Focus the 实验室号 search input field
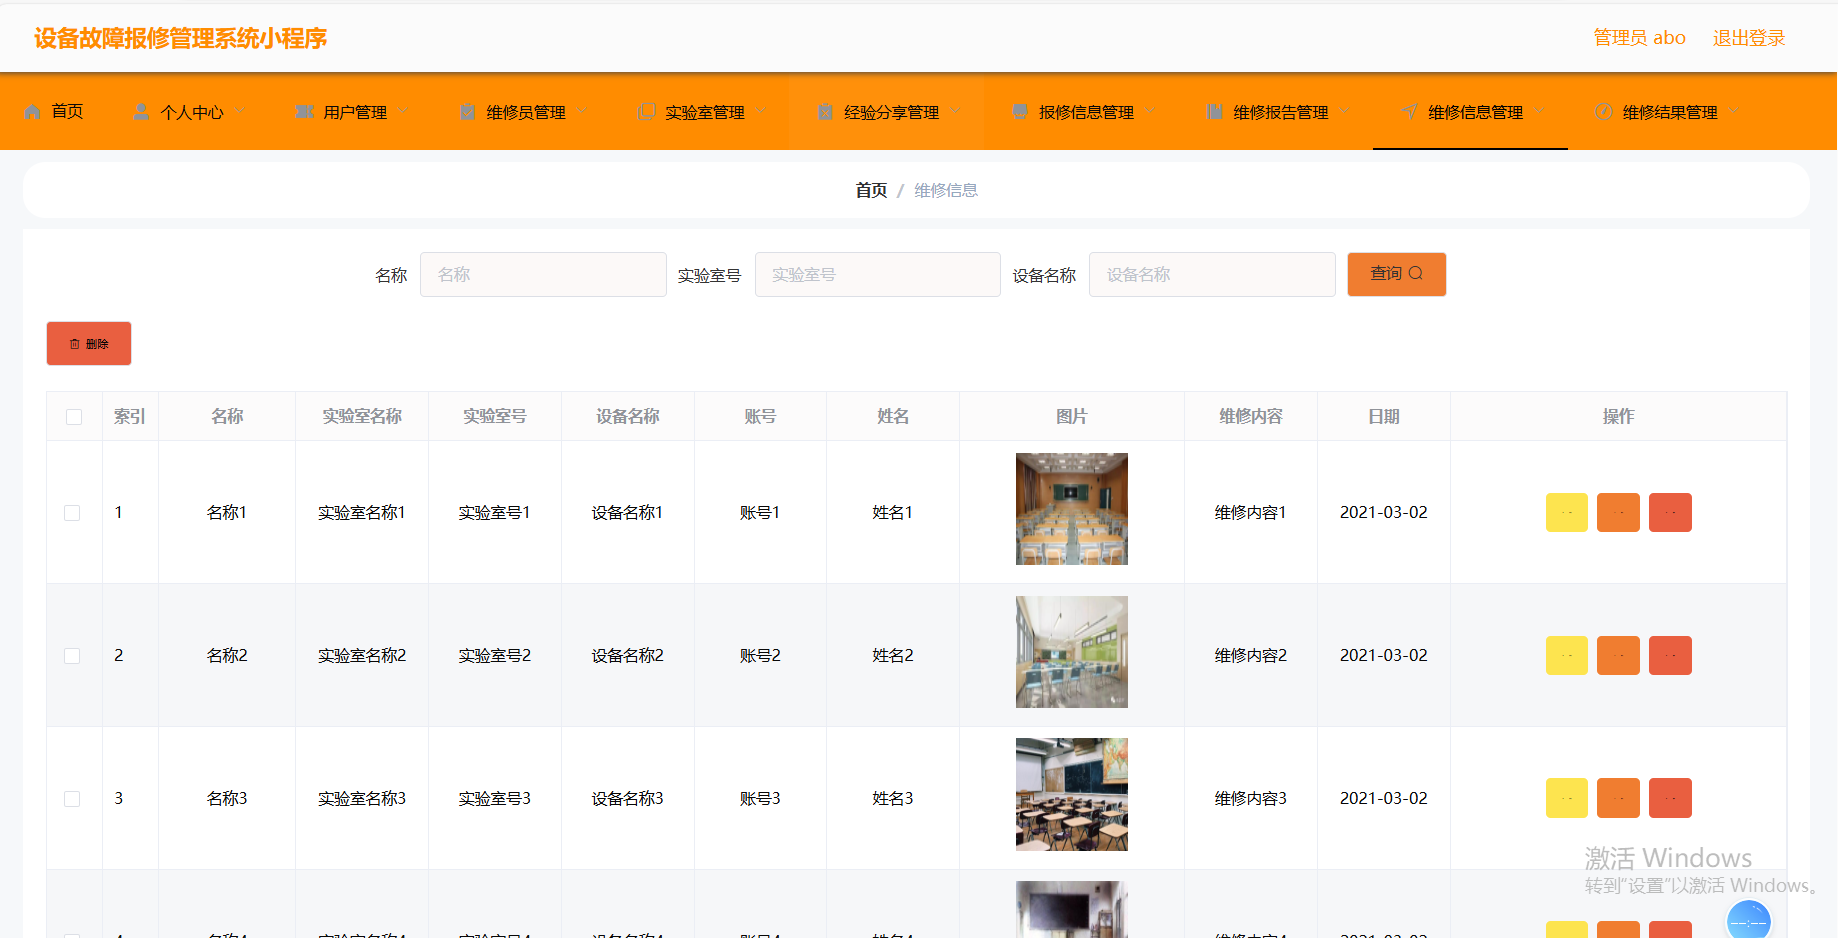Viewport: 1838px width, 938px height. pos(878,274)
